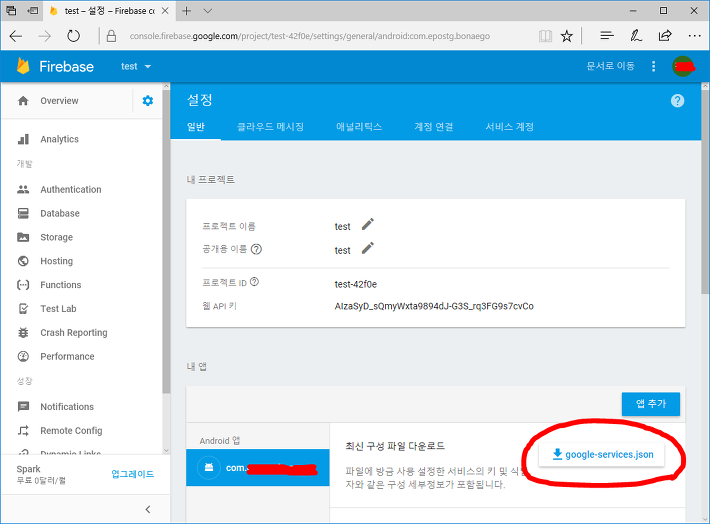Click the Hosting globe icon
The width and height of the screenshot is (710, 524).
(23, 261)
